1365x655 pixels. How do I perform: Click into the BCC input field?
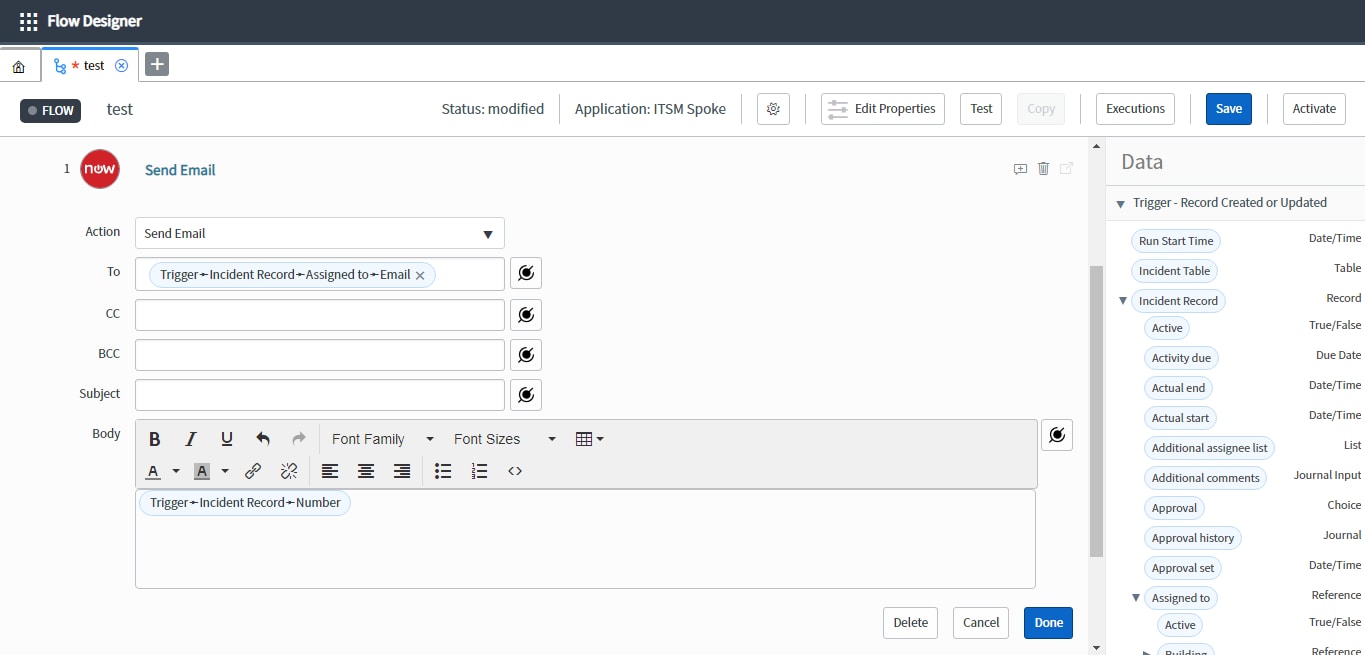320,354
